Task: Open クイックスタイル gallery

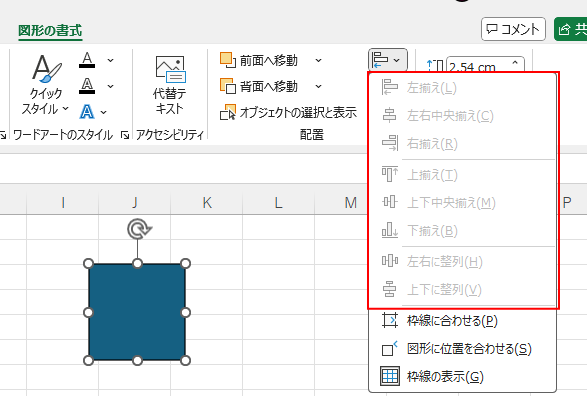Action: [x=45, y=85]
